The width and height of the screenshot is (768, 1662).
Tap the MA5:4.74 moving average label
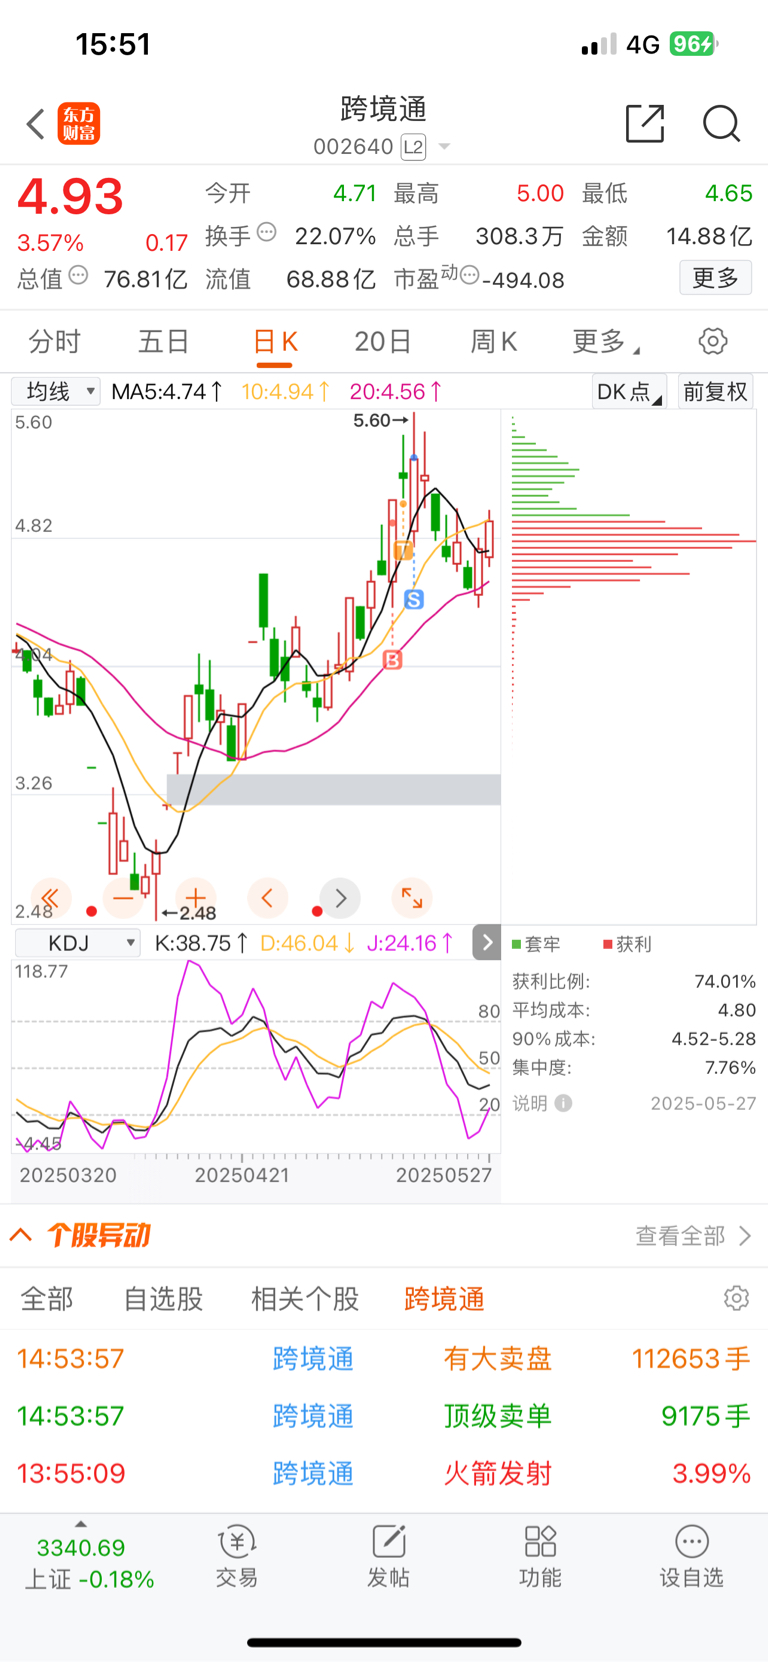click(x=166, y=392)
